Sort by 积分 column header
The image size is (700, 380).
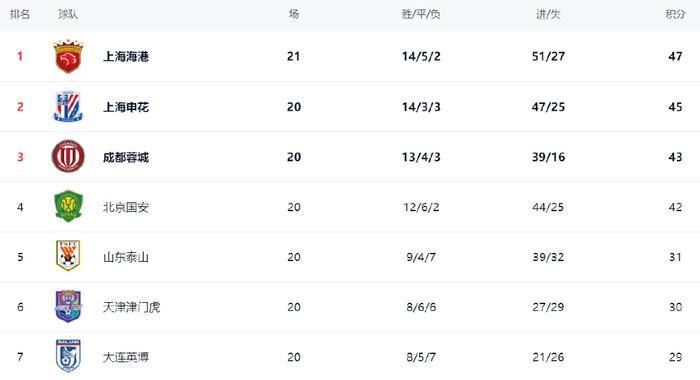[675, 14]
